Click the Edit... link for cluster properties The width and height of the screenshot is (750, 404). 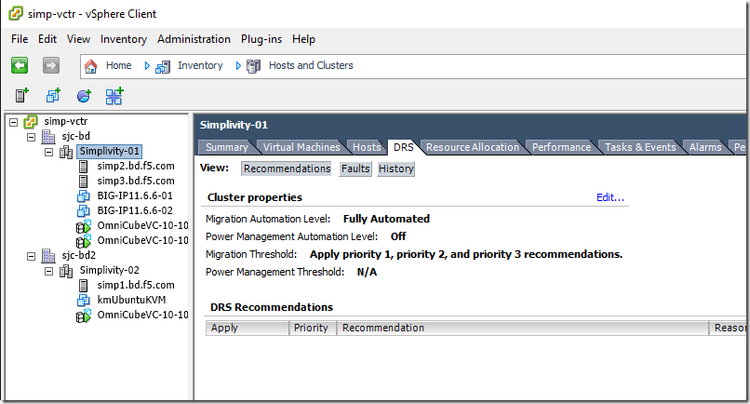tap(610, 197)
